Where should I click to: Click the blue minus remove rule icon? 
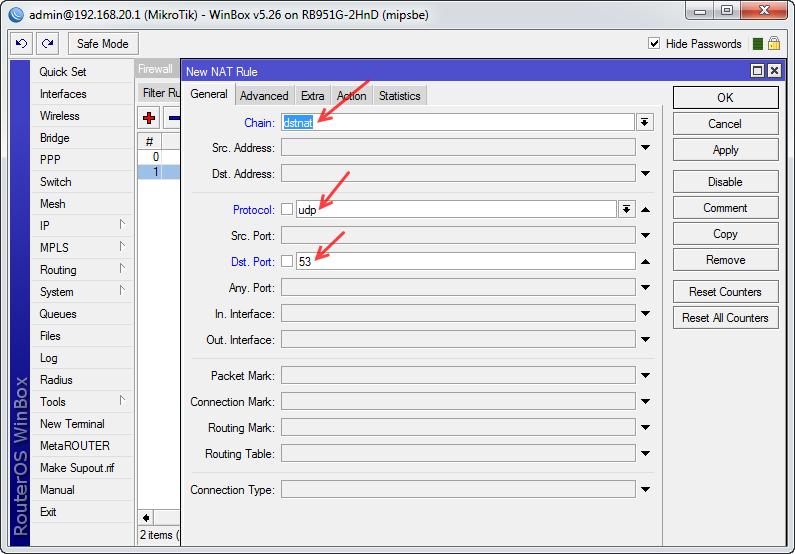(173, 118)
